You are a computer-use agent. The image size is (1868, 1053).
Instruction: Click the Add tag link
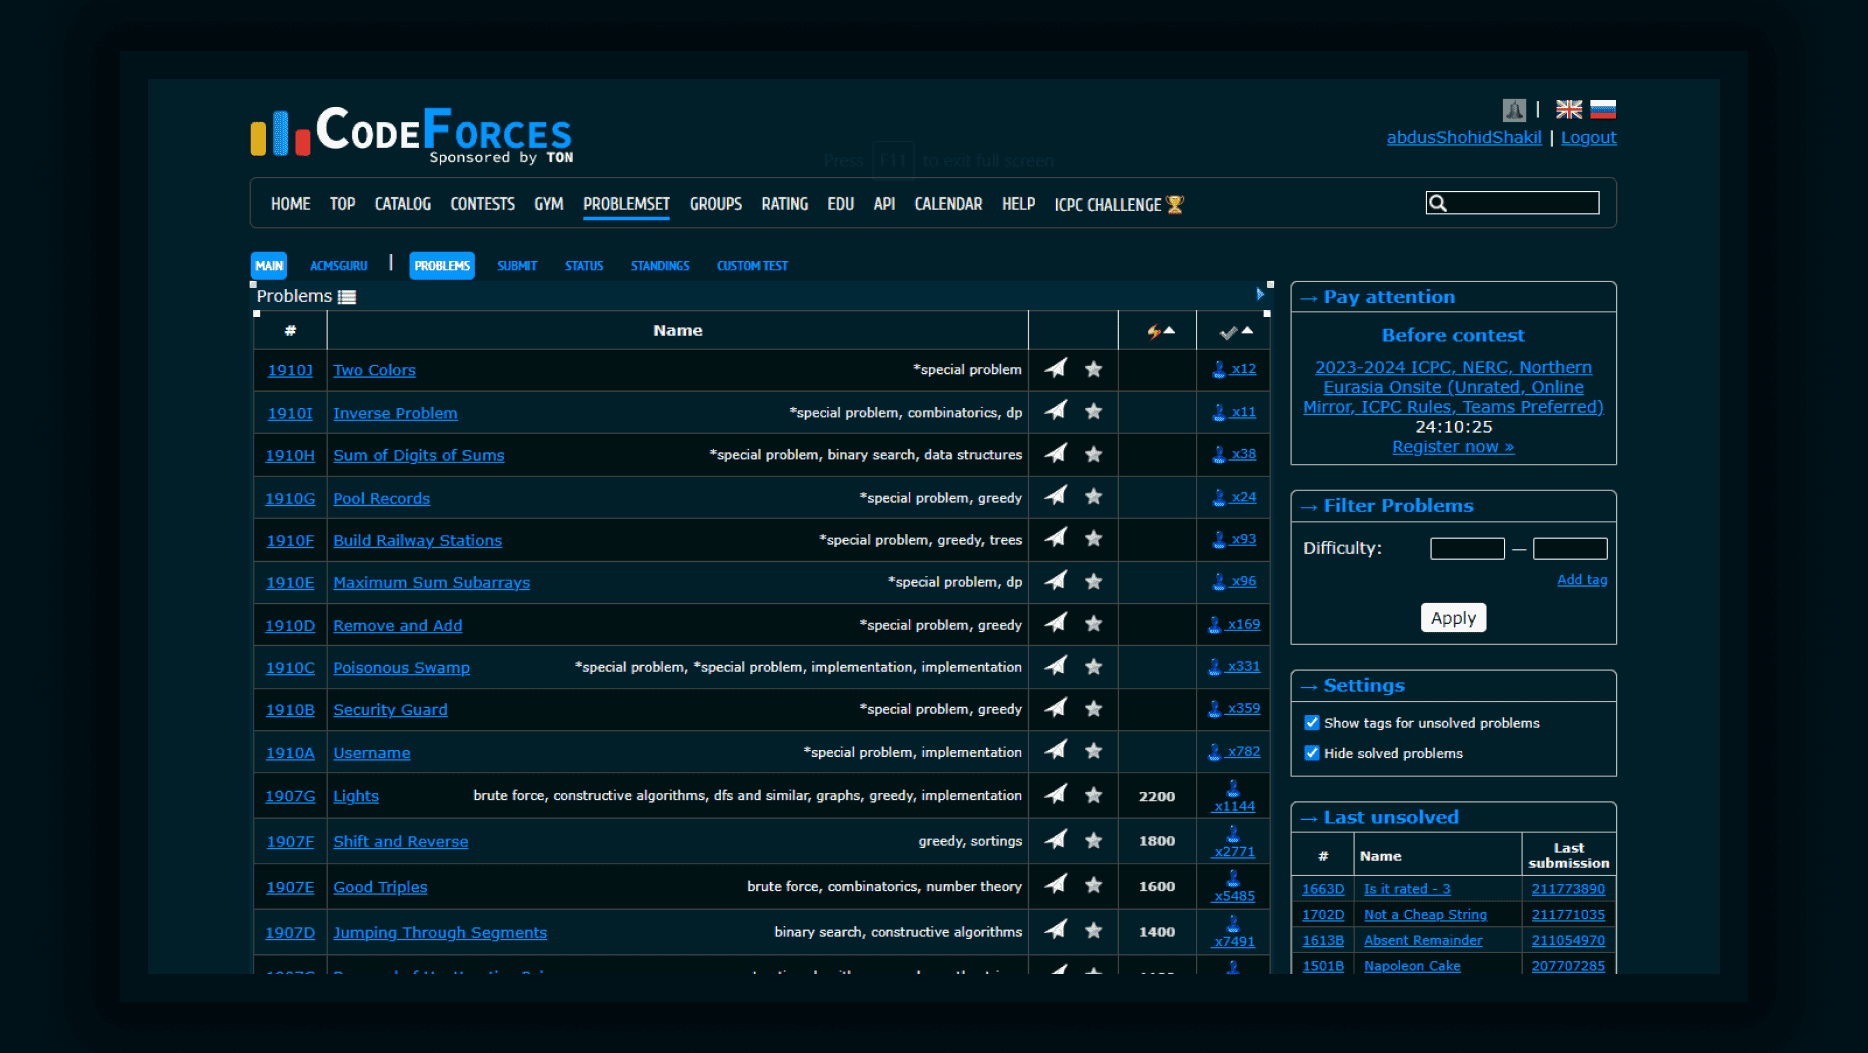(1582, 580)
